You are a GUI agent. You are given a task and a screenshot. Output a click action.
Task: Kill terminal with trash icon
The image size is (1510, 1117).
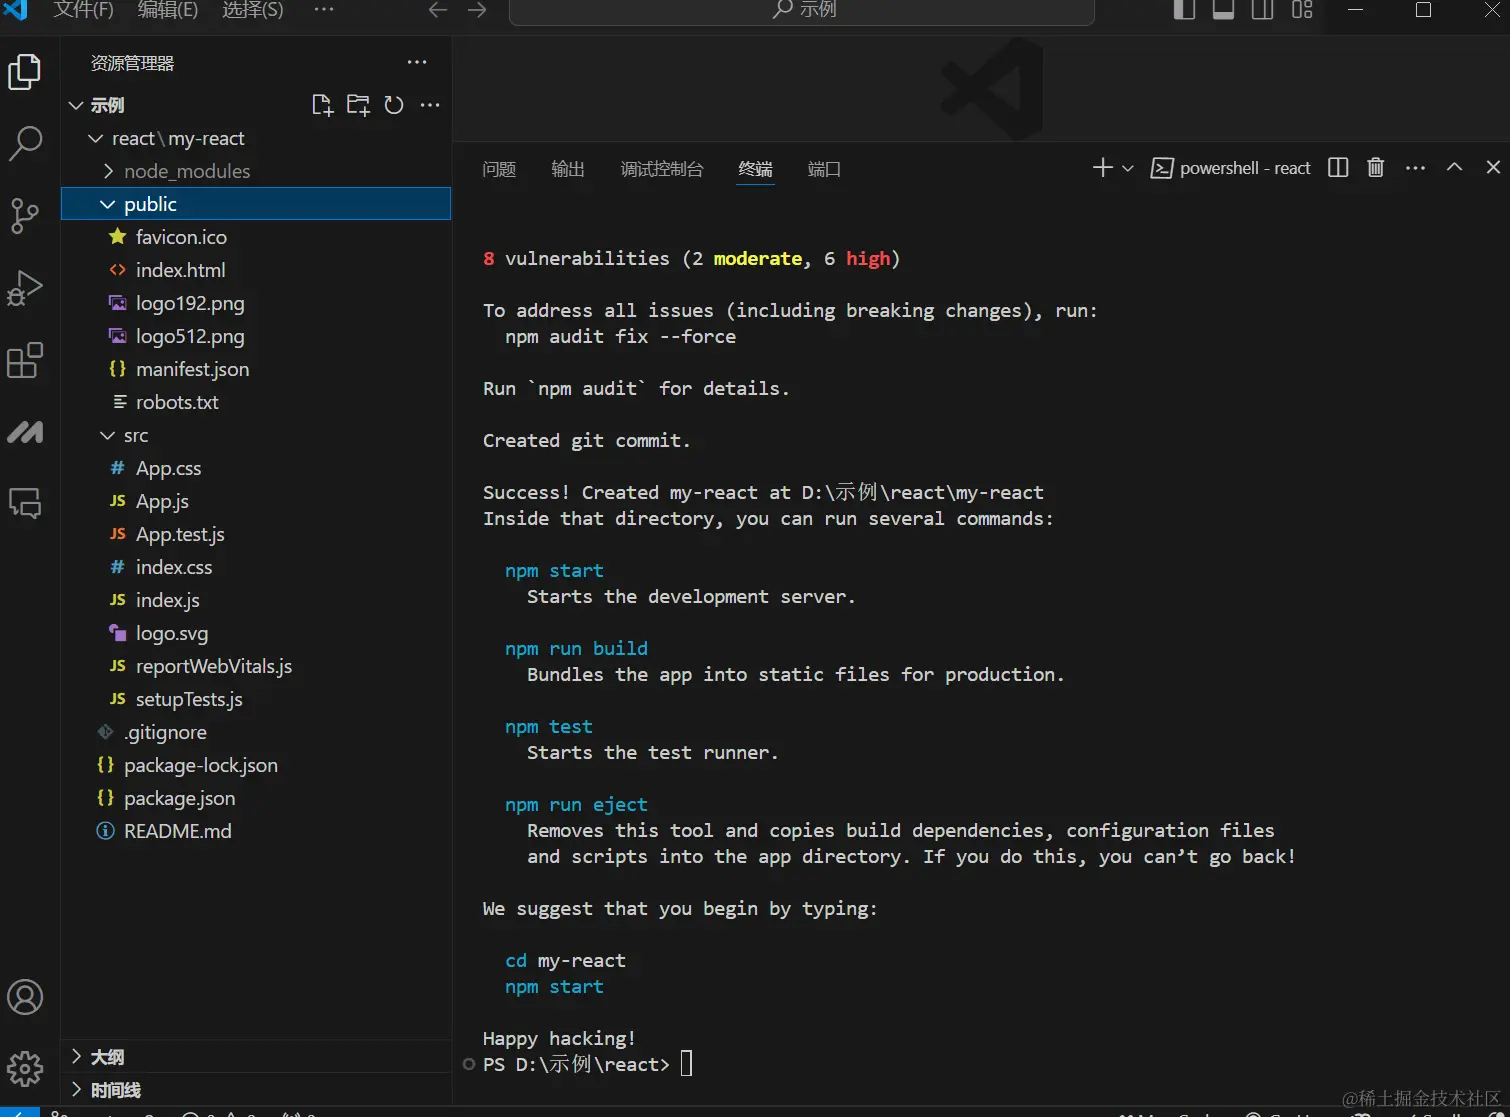tap(1376, 168)
